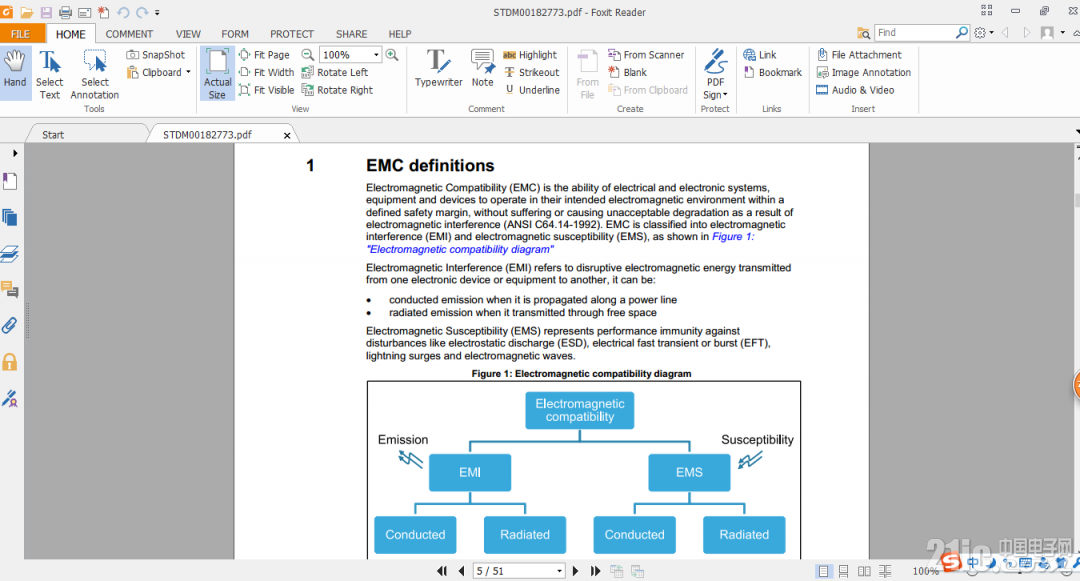Screen dimensions: 1080x581
Task: Click the Open folder icon in quick access
Action: pos(27,12)
